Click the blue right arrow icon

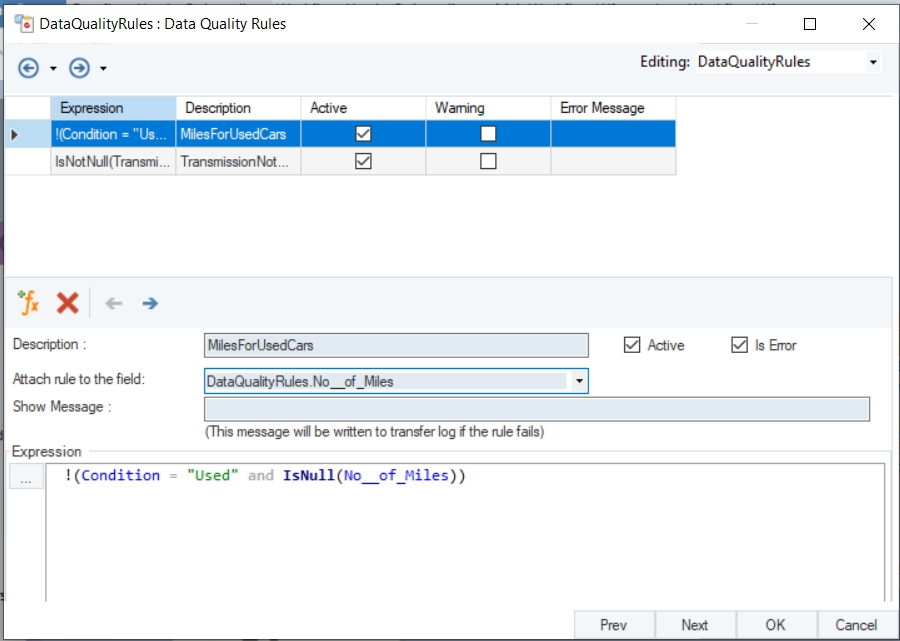pyautogui.click(x=150, y=303)
